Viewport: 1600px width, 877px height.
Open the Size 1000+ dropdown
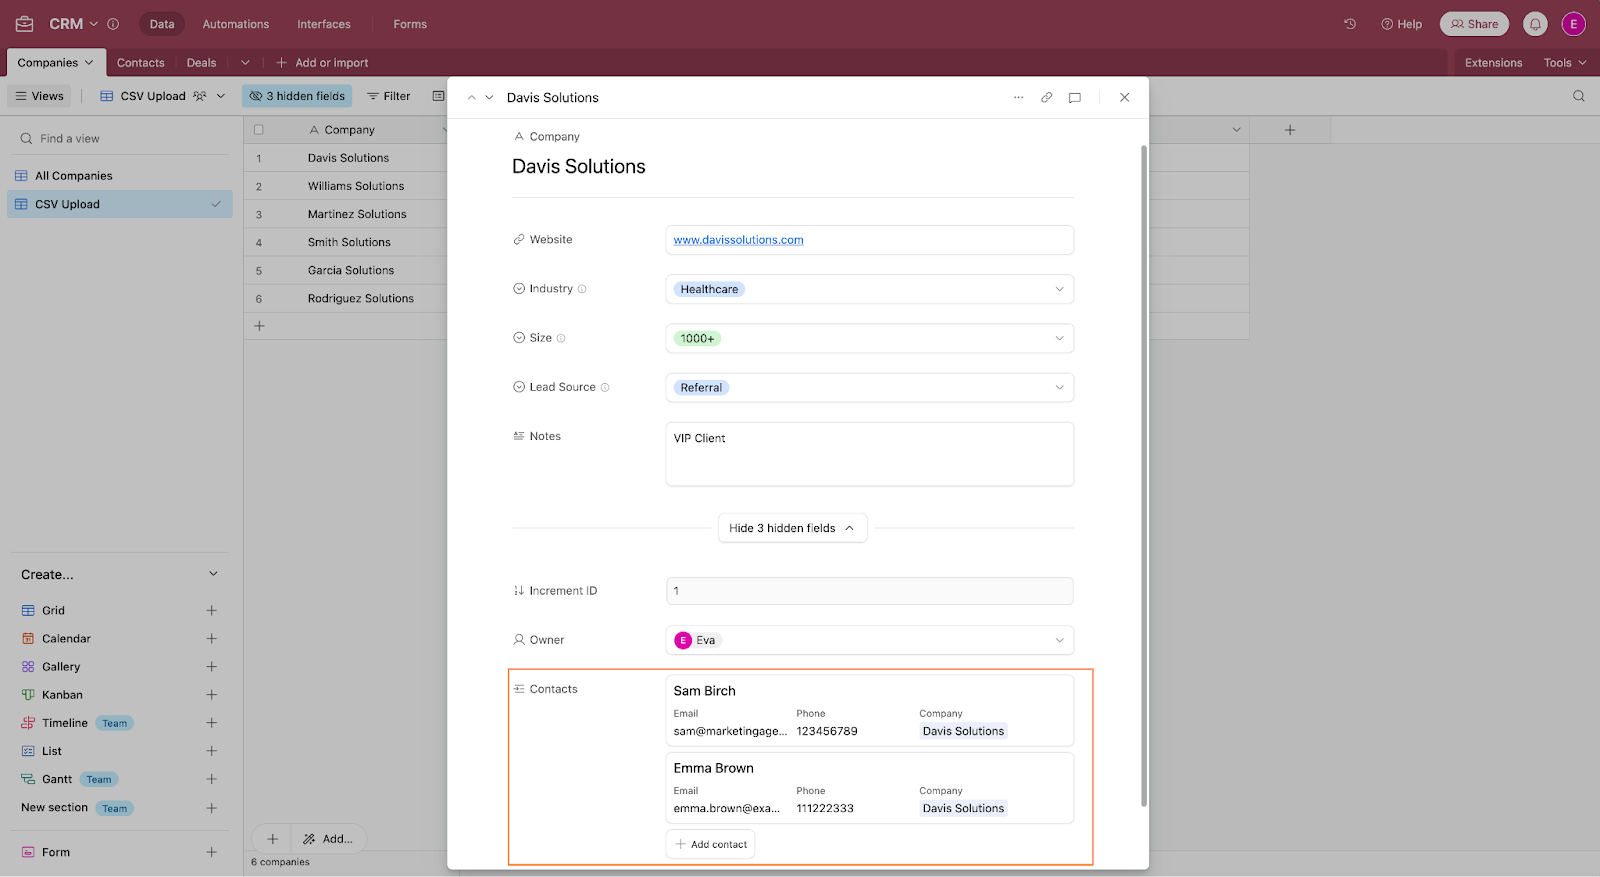click(x=869, y=338)
